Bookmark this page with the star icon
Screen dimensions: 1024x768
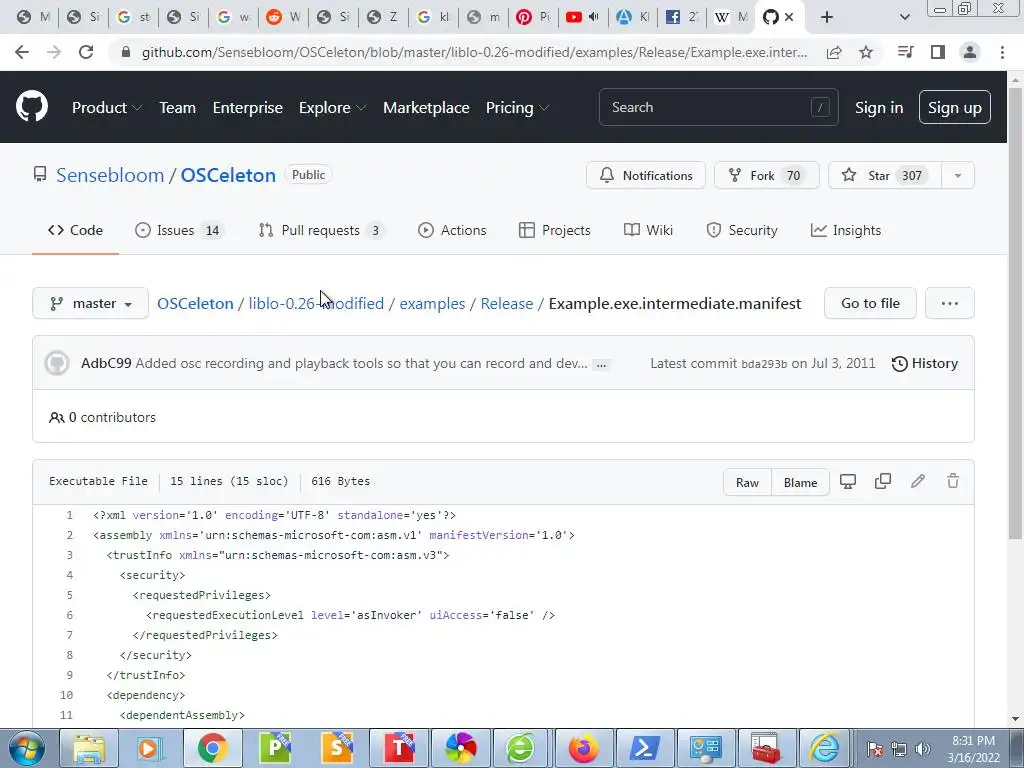[866, 52]
